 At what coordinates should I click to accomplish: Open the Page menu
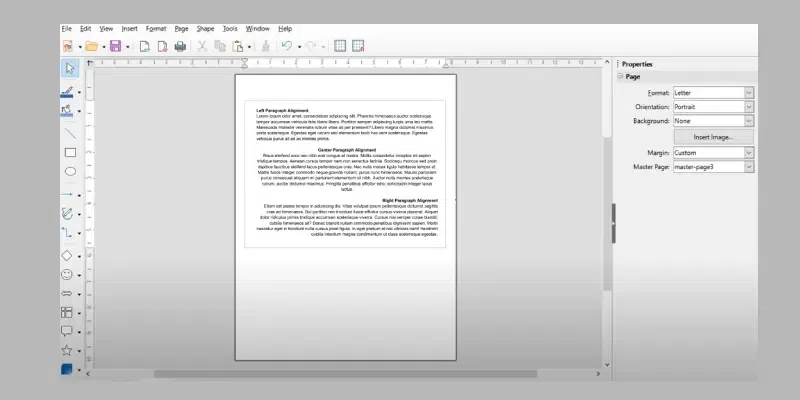(181, 29)
